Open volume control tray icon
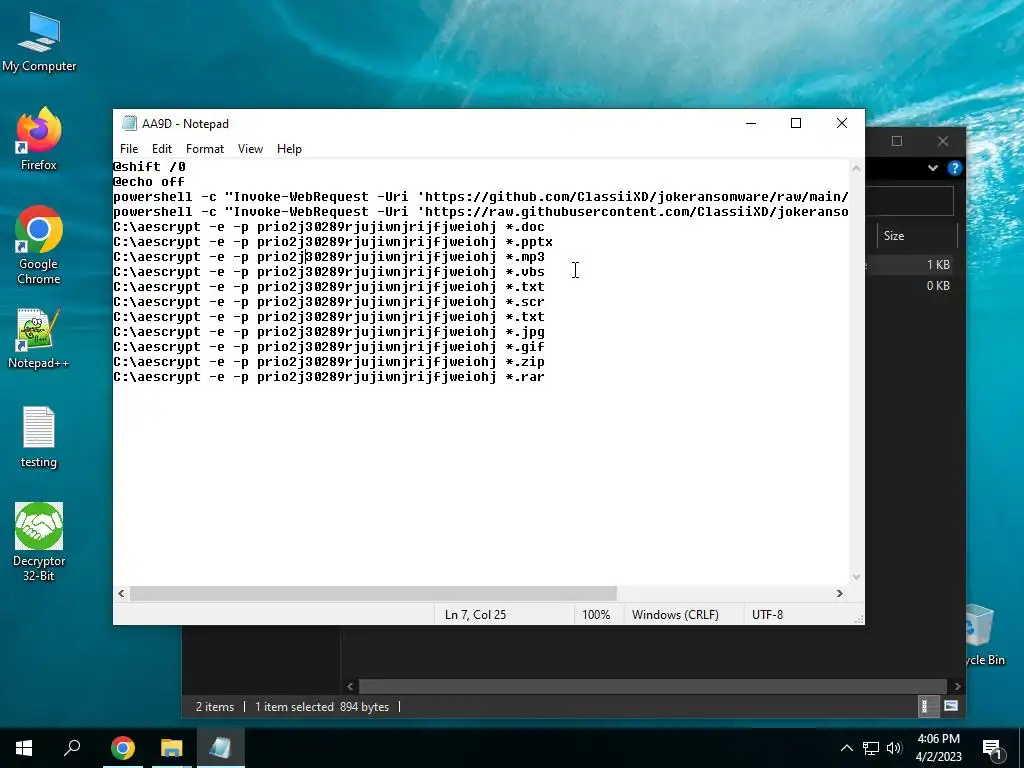Image resolution: width=1024 pixels, height=768 pixels. point(894,748)
